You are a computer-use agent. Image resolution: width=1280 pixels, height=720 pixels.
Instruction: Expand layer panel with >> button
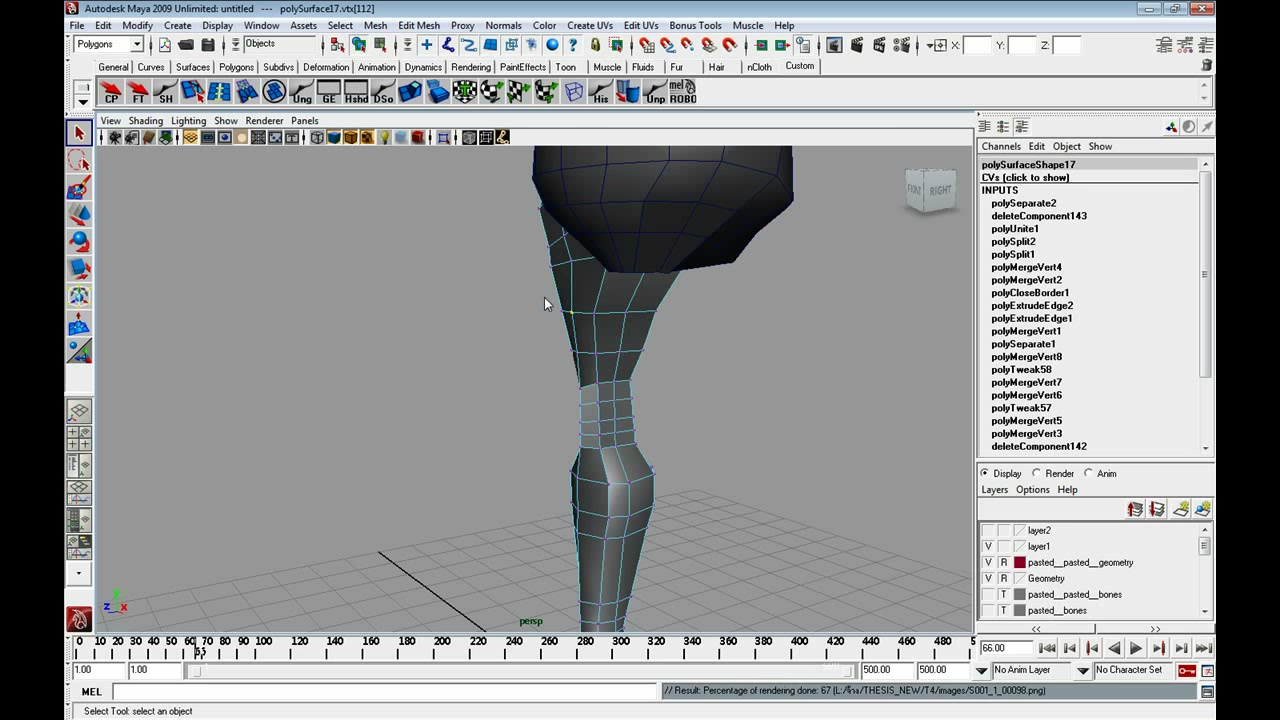(1155, 629)
